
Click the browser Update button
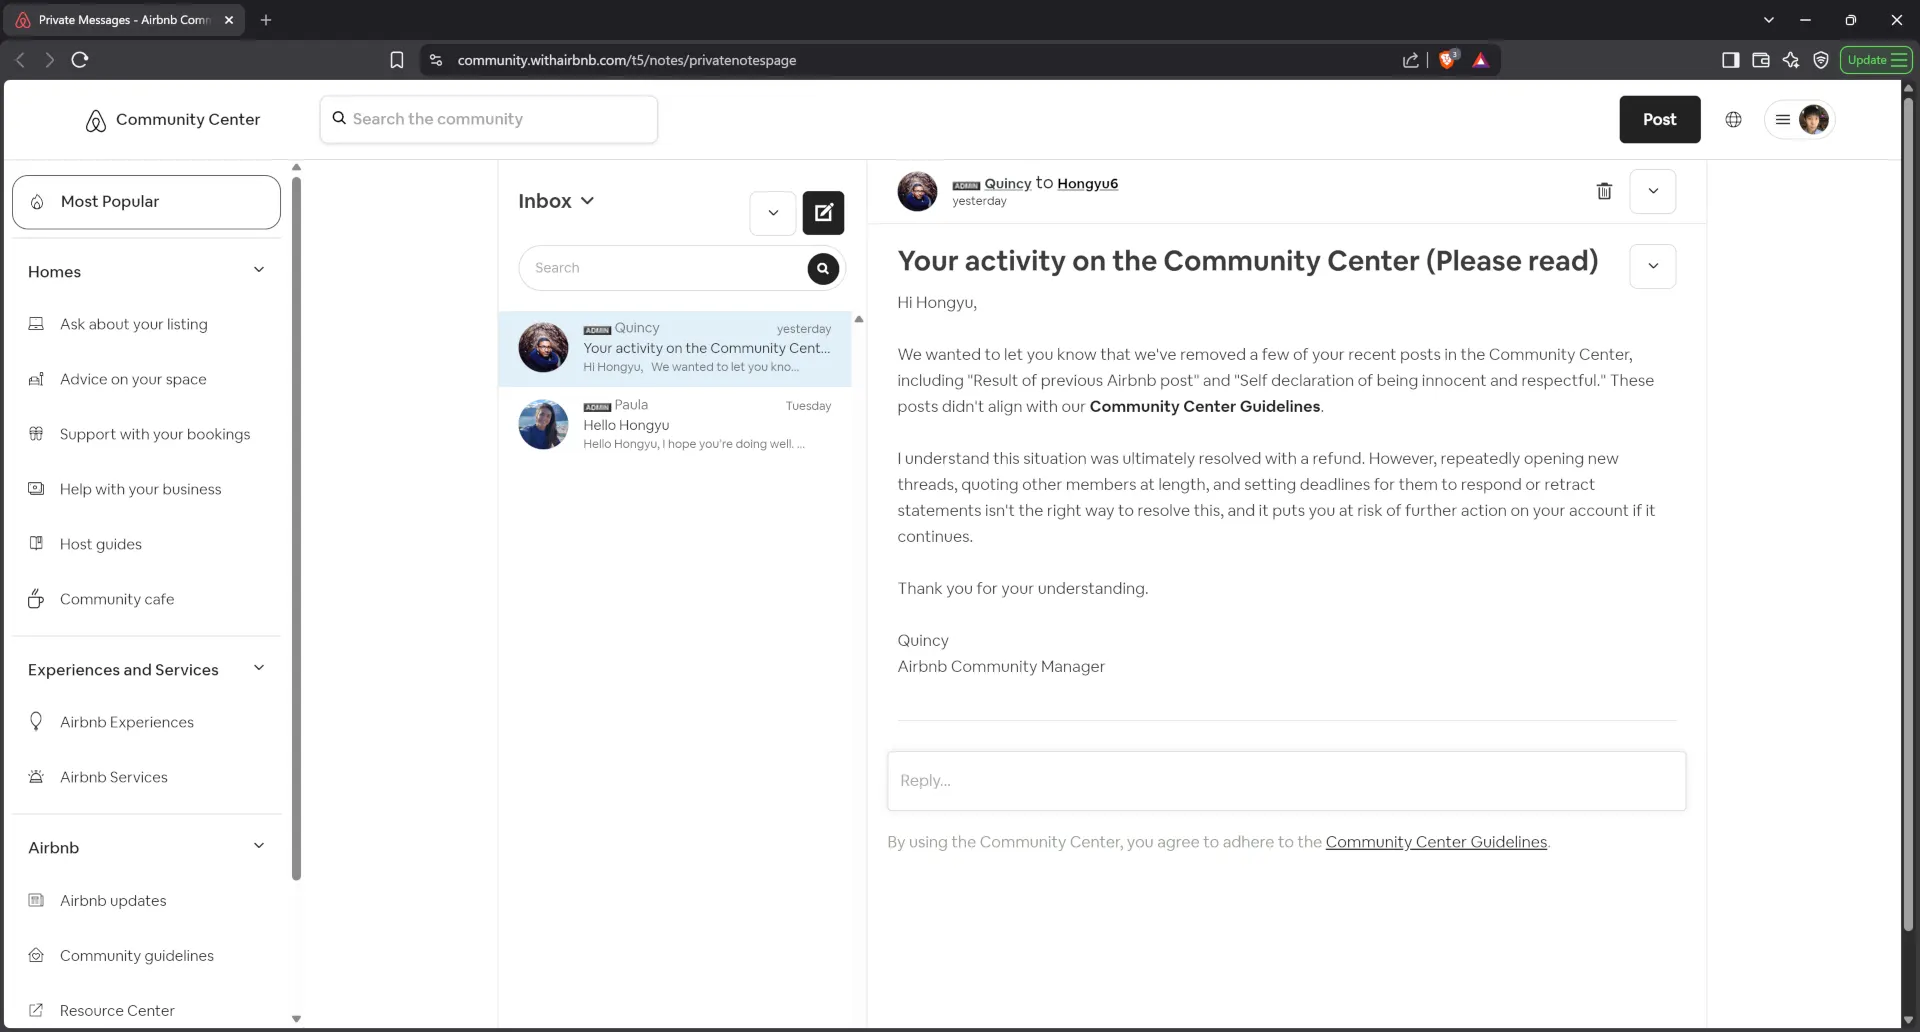click(x=1876, y=60)
